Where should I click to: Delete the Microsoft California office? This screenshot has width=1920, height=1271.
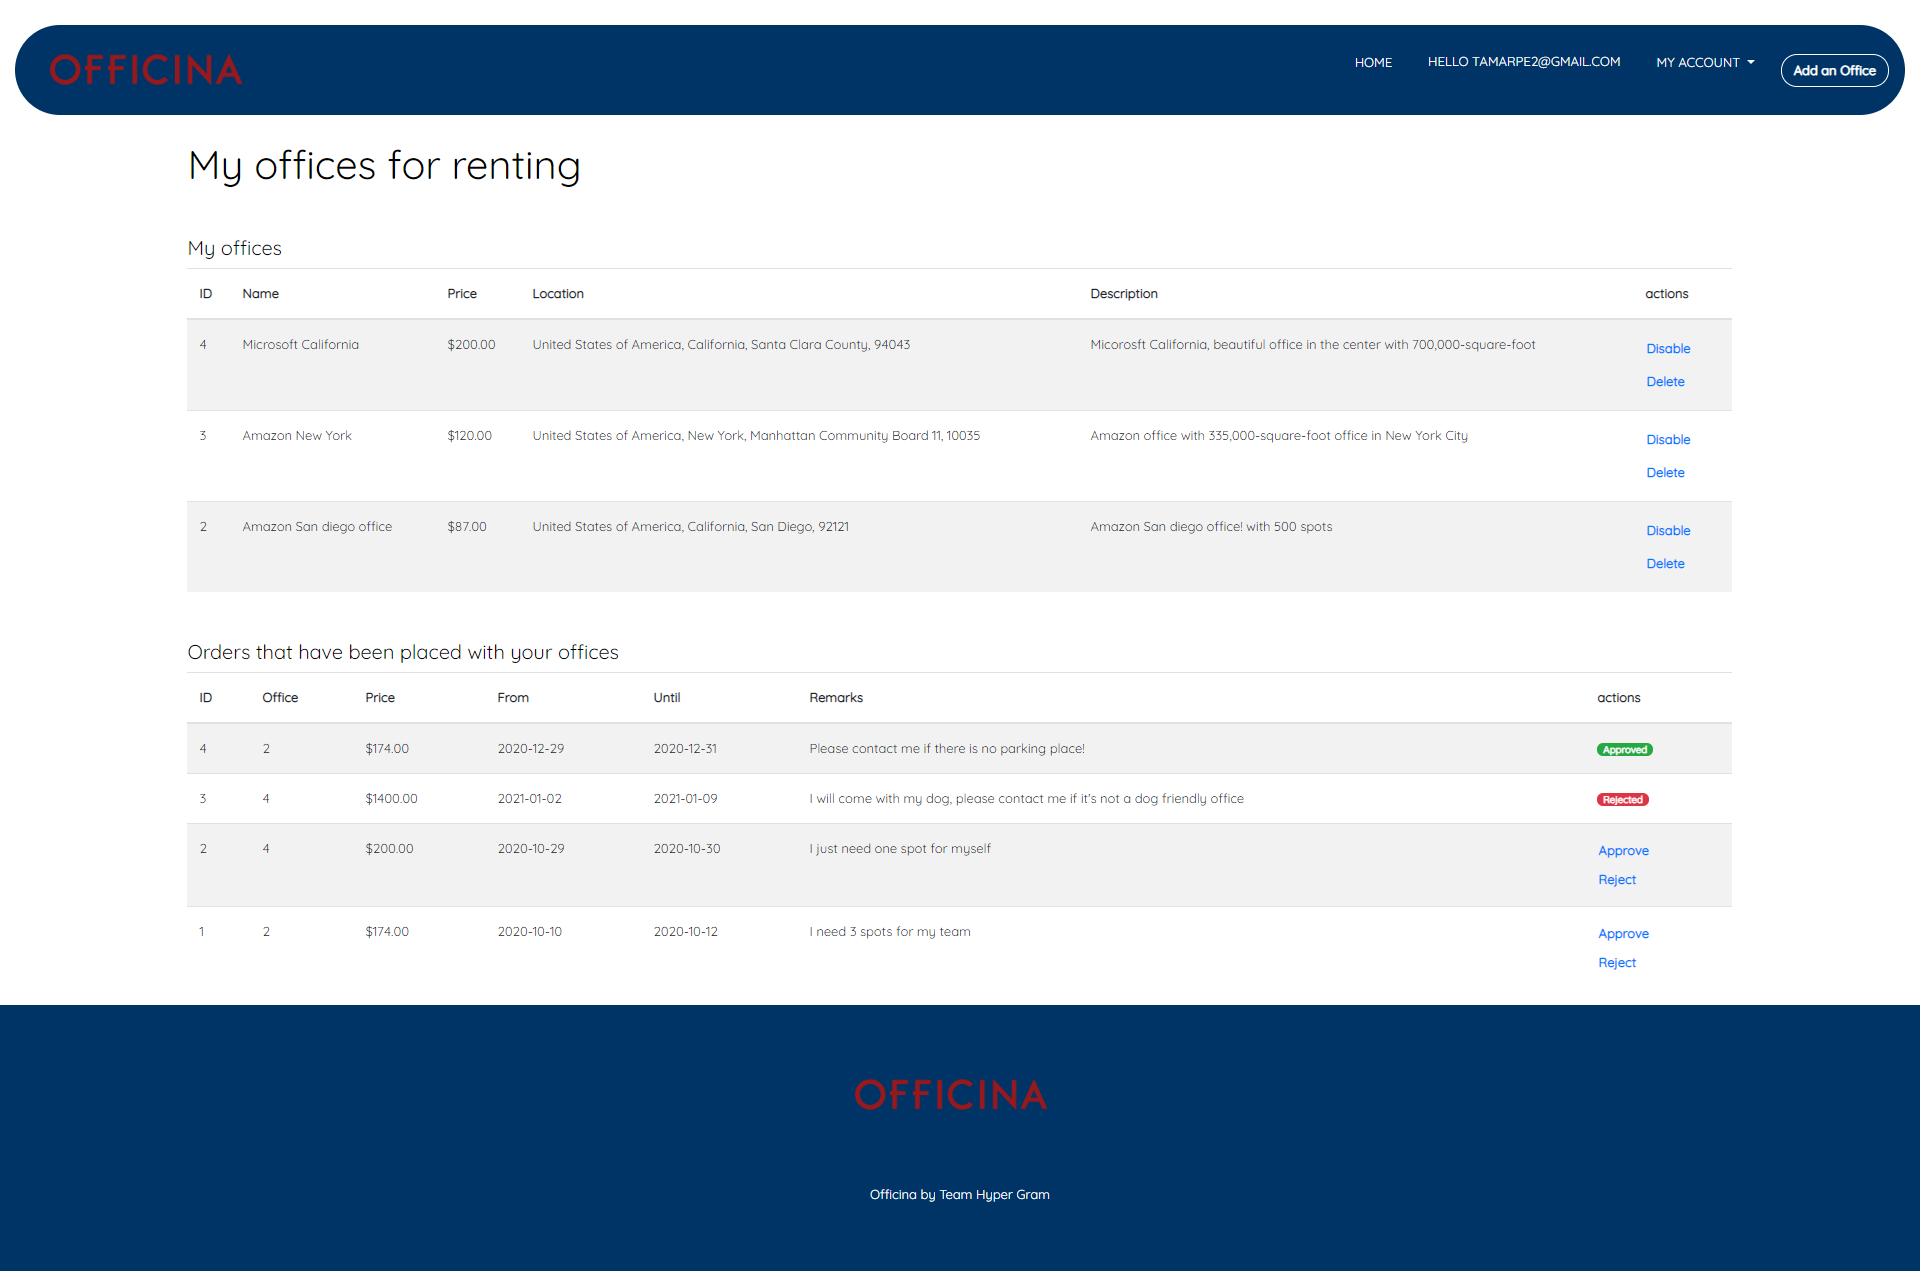(x=1665, y=382)
